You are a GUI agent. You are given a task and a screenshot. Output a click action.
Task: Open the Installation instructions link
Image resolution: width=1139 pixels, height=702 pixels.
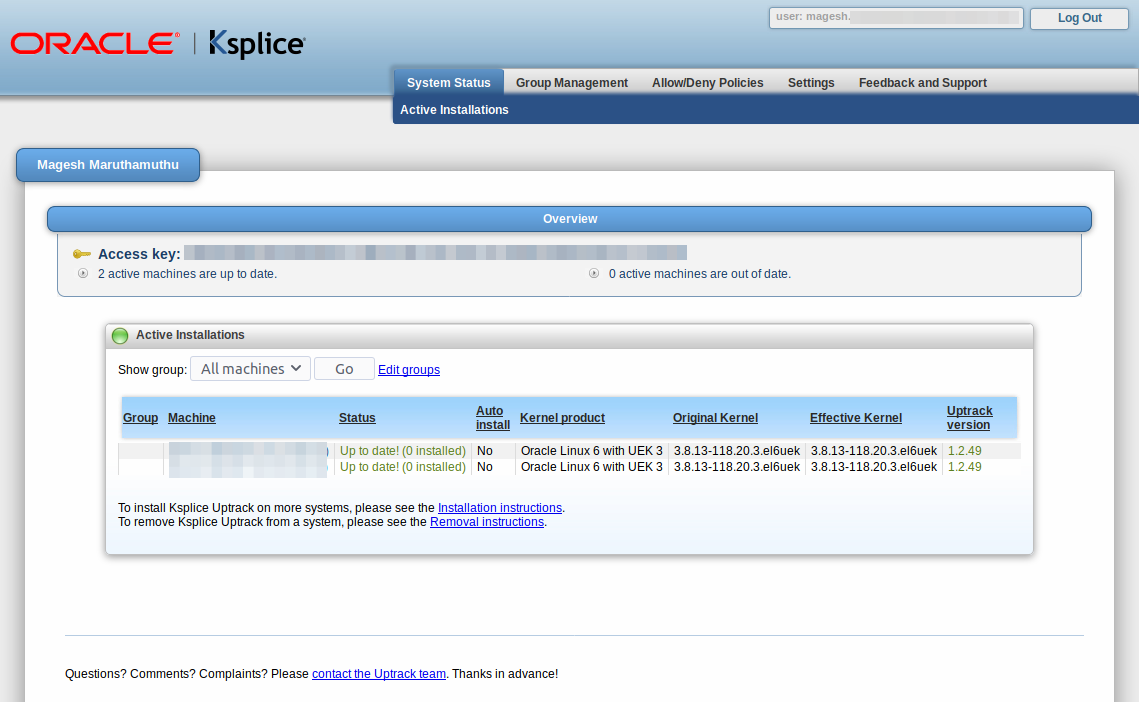500,508
